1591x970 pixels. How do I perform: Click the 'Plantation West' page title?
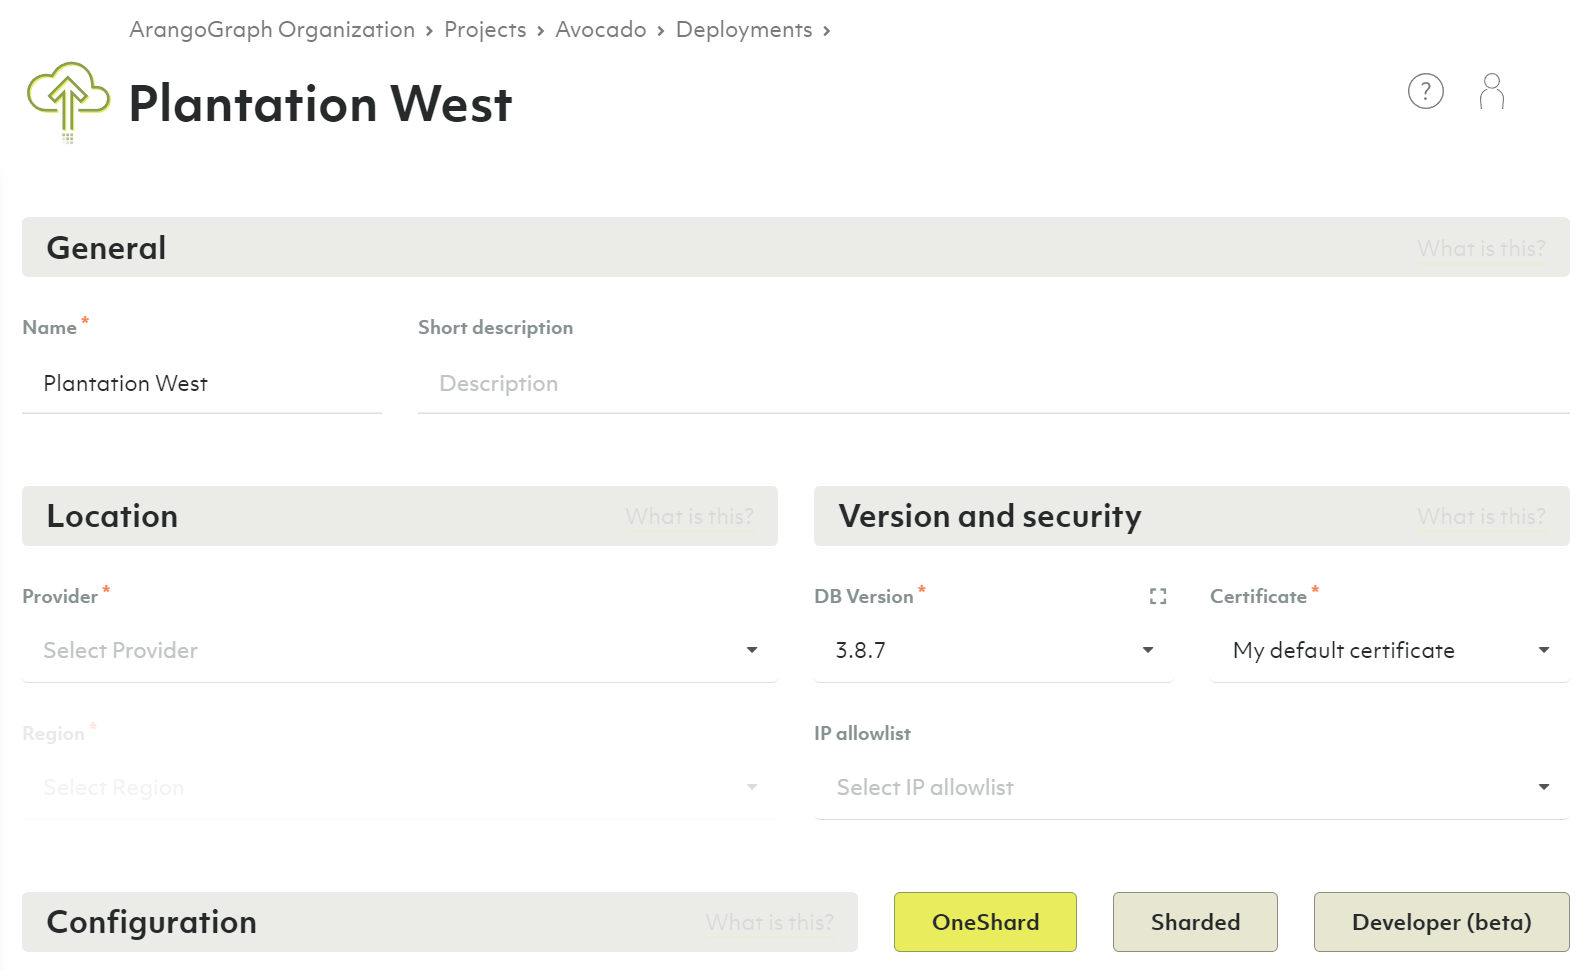click(320, 104)
